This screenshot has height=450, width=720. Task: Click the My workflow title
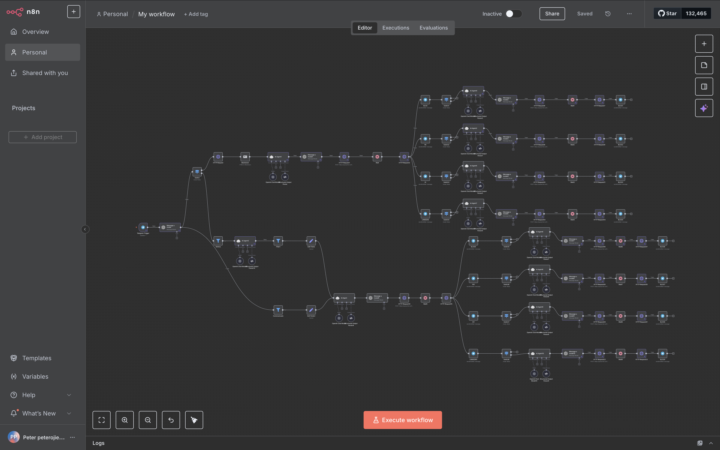[157, 14]
